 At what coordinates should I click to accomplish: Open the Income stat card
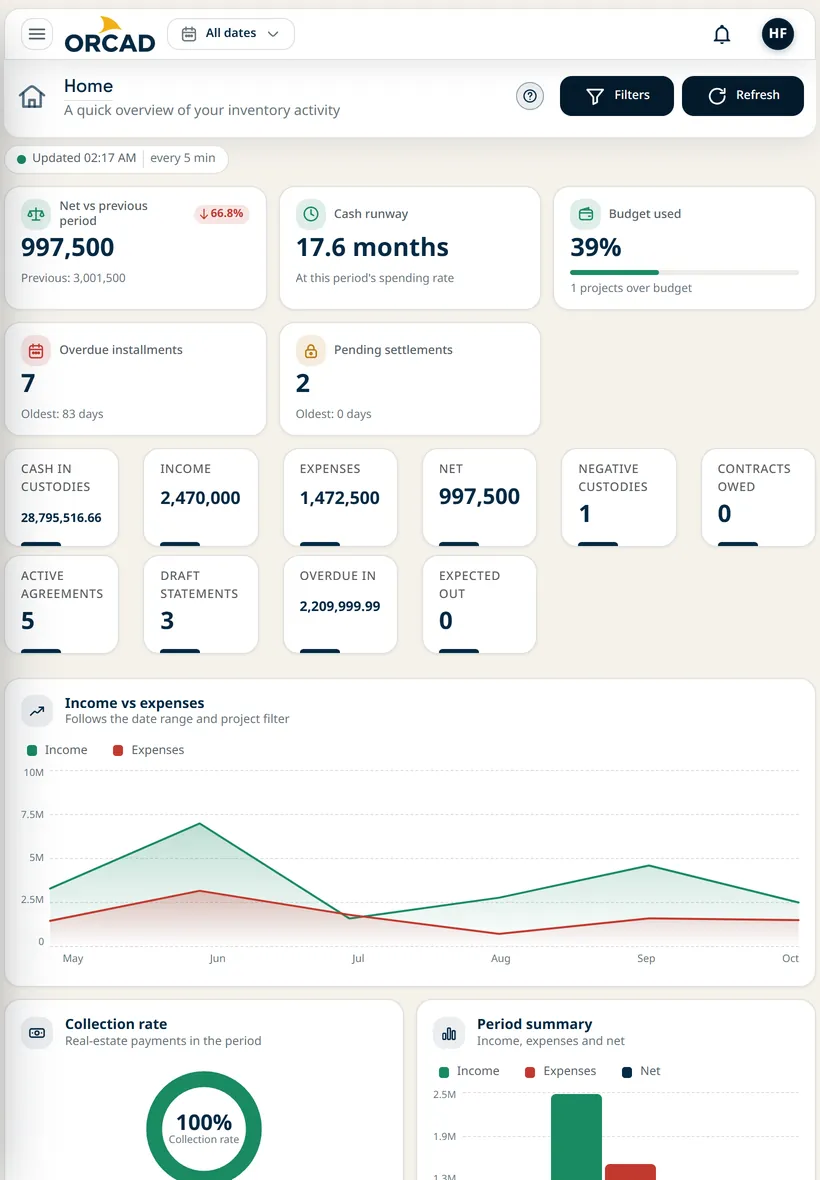click(201, 497)
